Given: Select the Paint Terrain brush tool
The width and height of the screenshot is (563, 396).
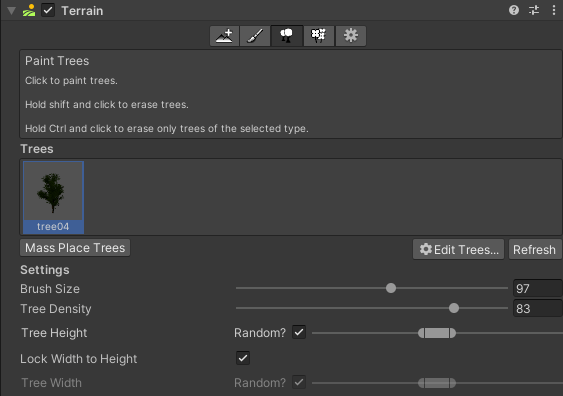Looking at the screenshot, I should tap(255, 36).
